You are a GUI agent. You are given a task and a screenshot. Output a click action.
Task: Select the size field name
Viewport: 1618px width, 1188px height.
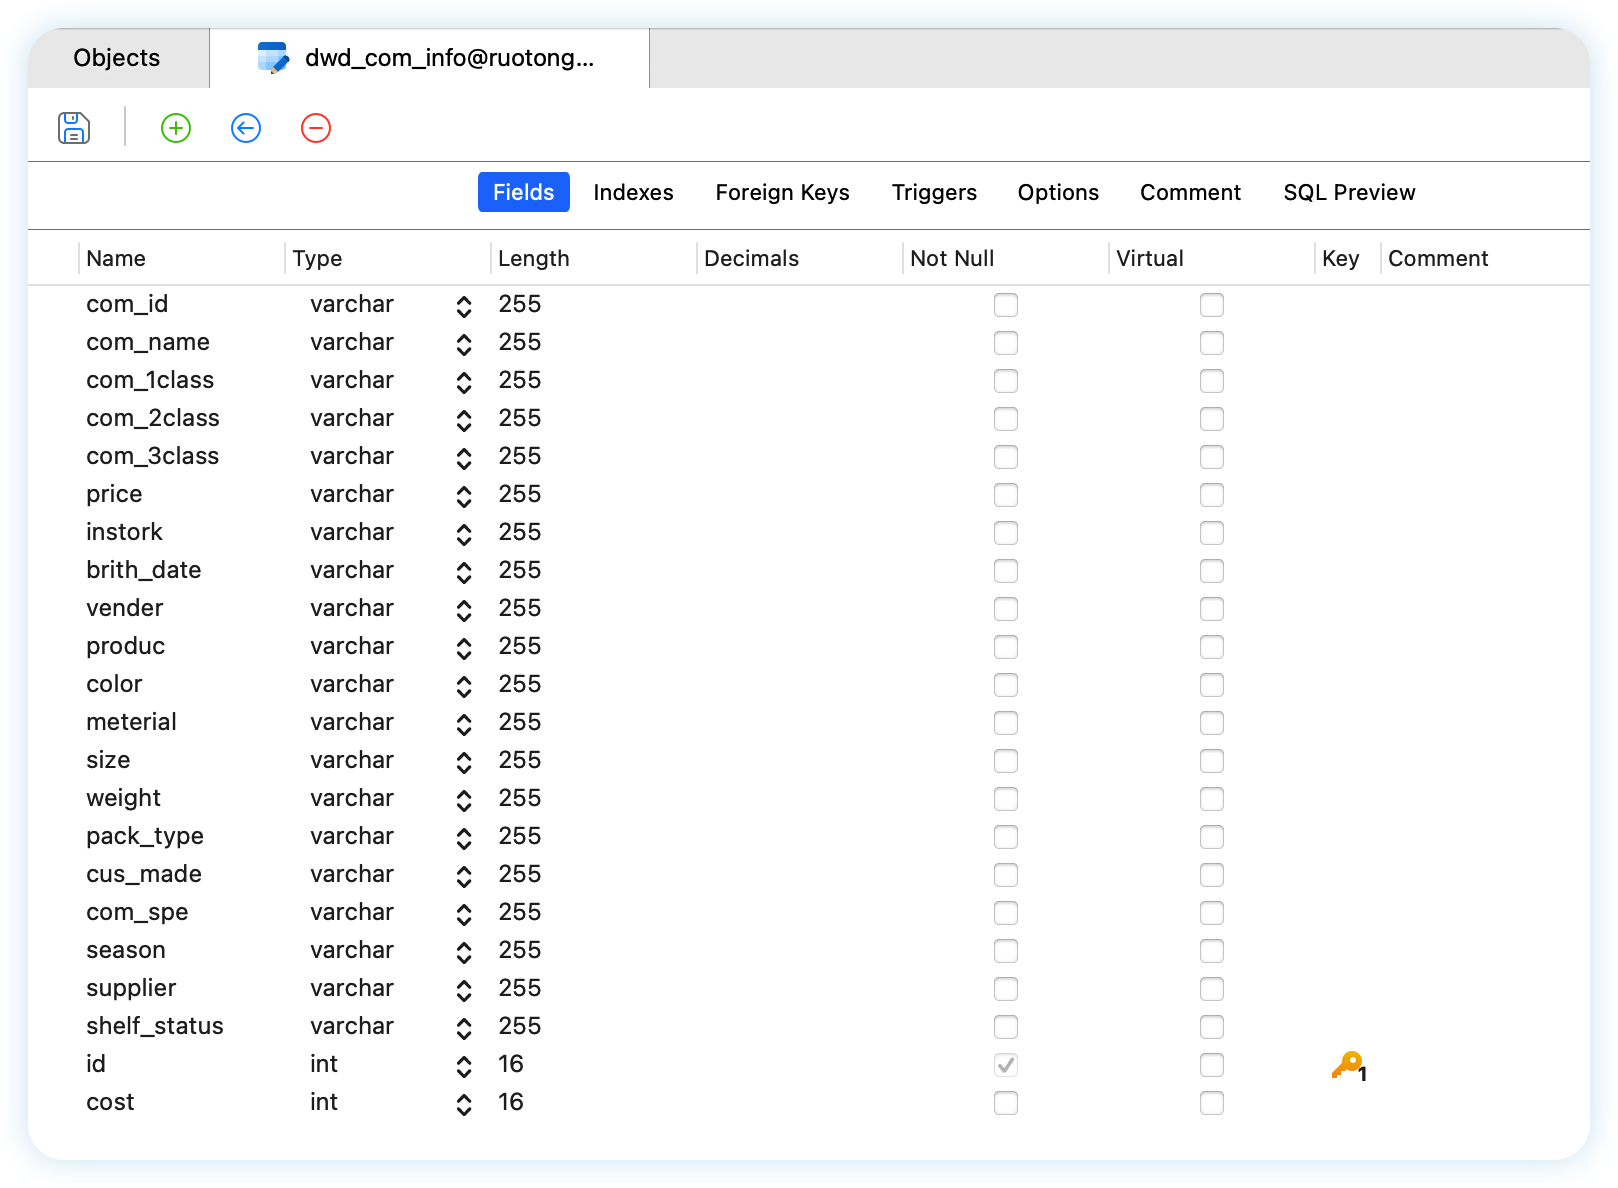point(108,760)
